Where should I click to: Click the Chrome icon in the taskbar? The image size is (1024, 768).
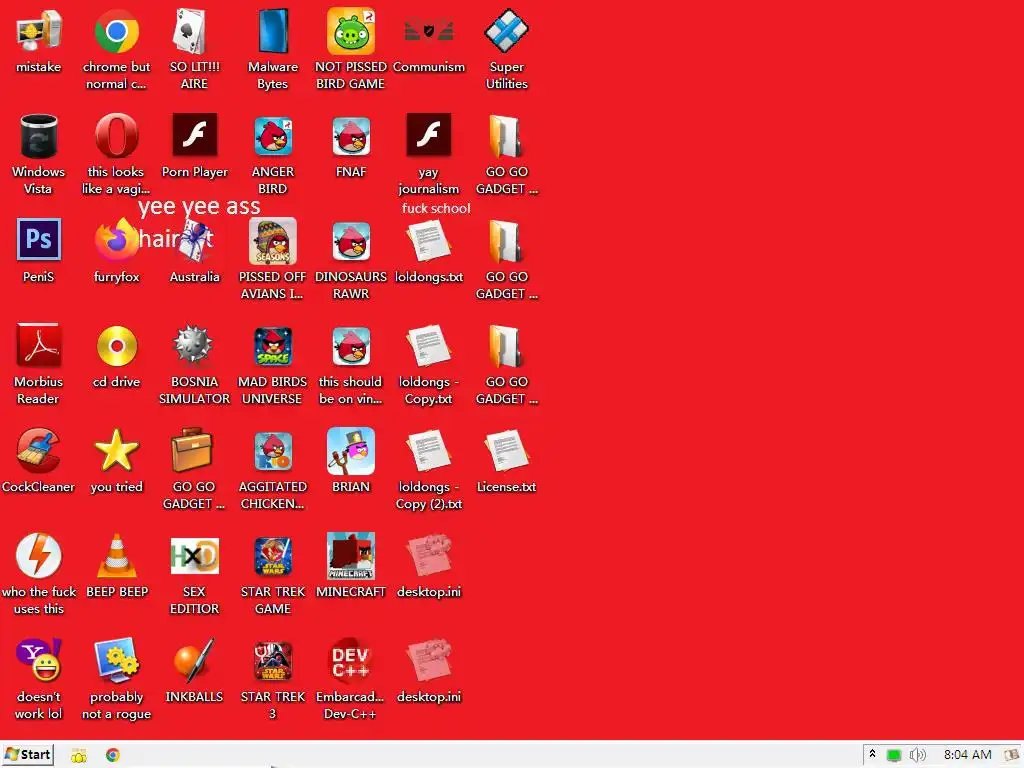[113, 755]
